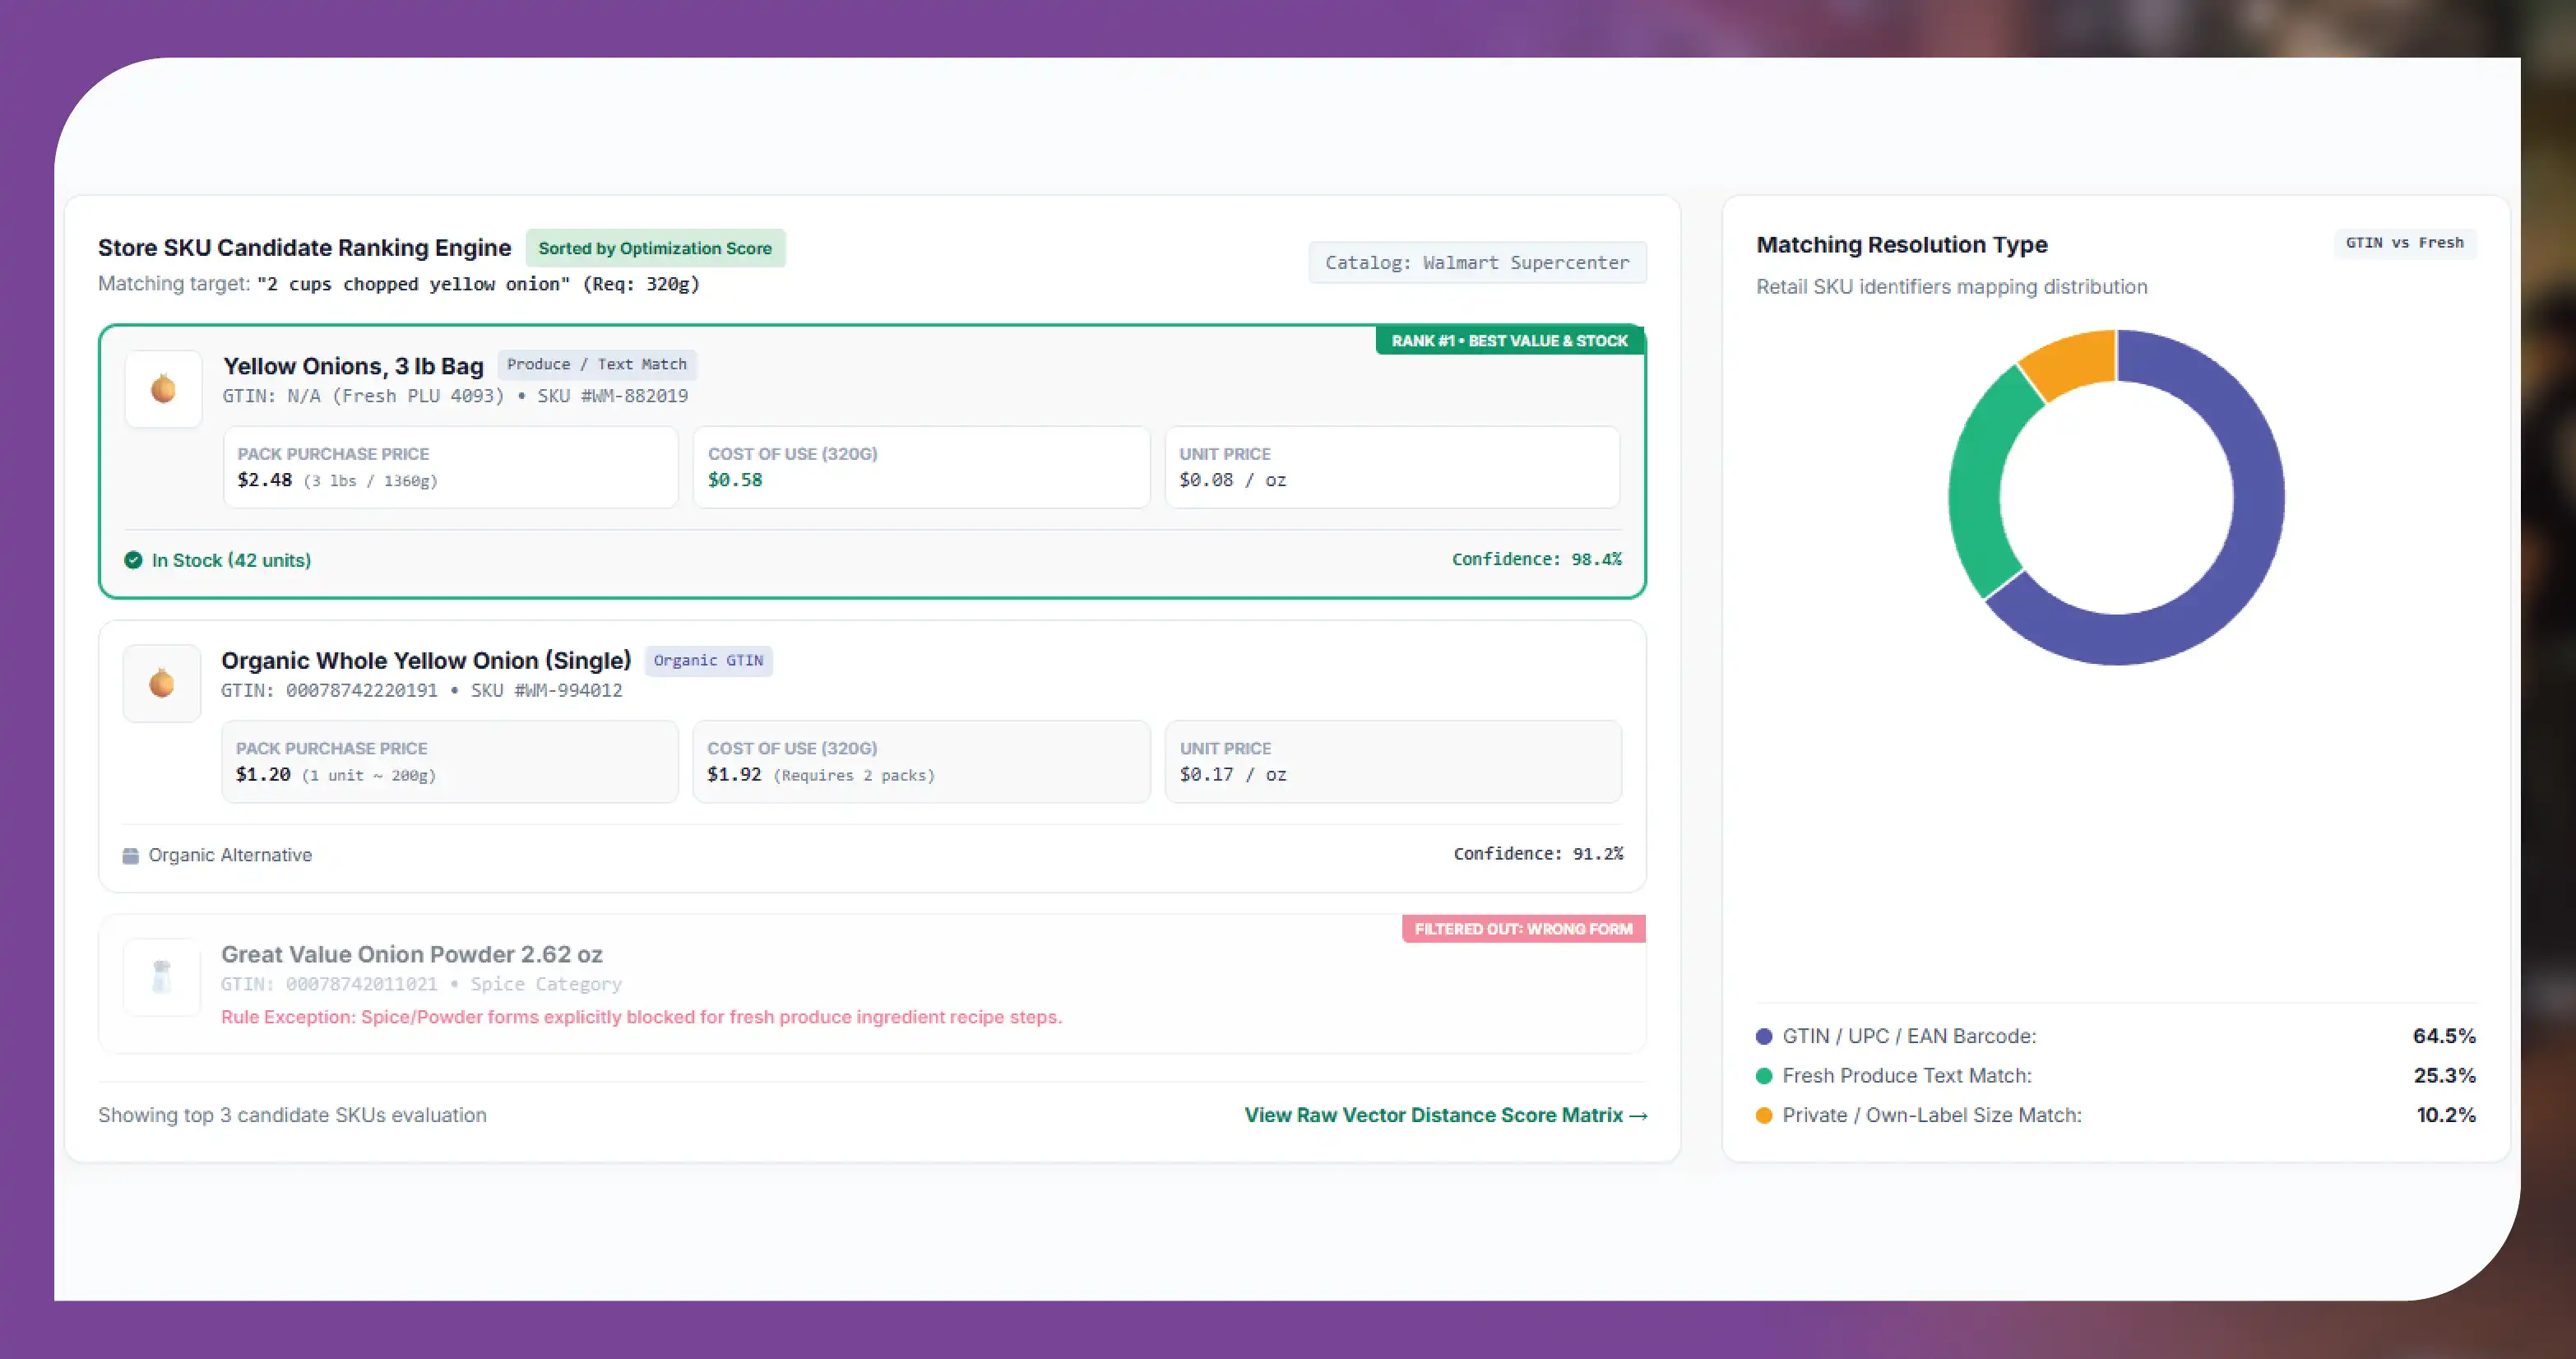Click the Organic Whole Yellow Onion product thumbnail
2576x1359 pixels.
click(161, 683)
